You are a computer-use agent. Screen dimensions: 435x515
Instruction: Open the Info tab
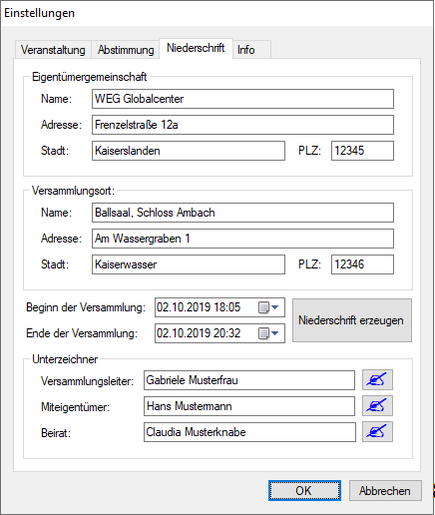(x=252, y=50)
